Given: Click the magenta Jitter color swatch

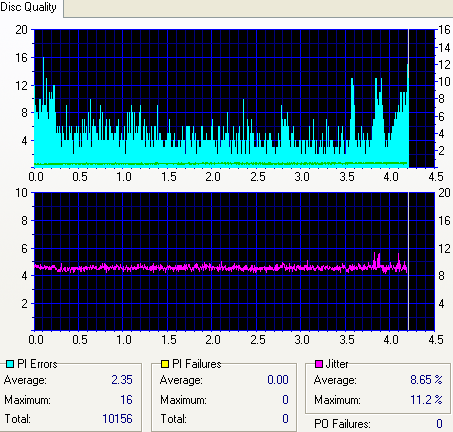Looking at the screenshot, I should pyautogui.click(x=319, y=364).
